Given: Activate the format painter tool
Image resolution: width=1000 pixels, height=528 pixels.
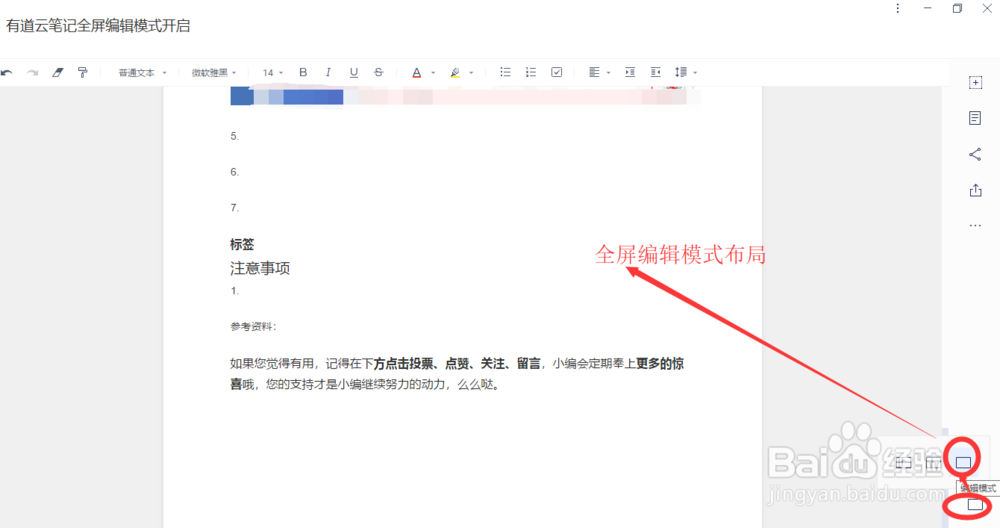Looking at the screenshot, I should (82, 73).
